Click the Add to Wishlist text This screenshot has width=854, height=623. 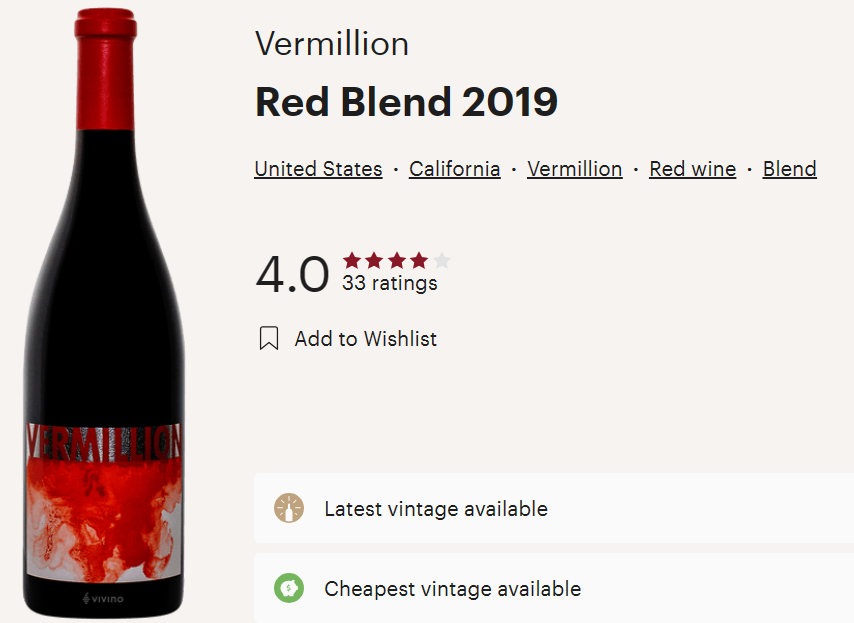coord(365,339)
